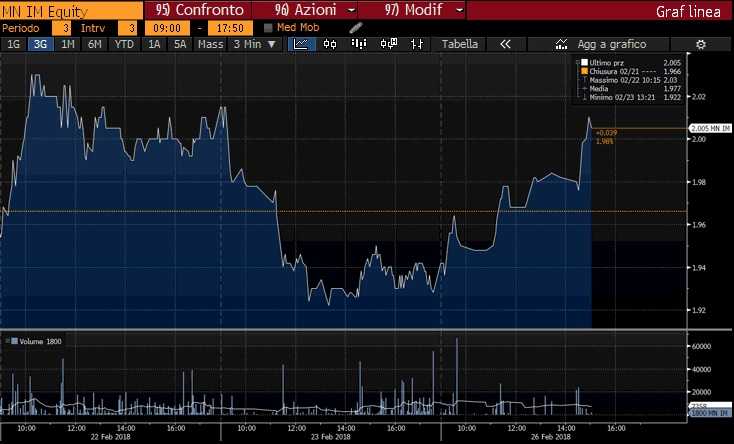734x444 pixels.
Task: Click the 1800 MN IM volume tag
Action: point(710,413)
